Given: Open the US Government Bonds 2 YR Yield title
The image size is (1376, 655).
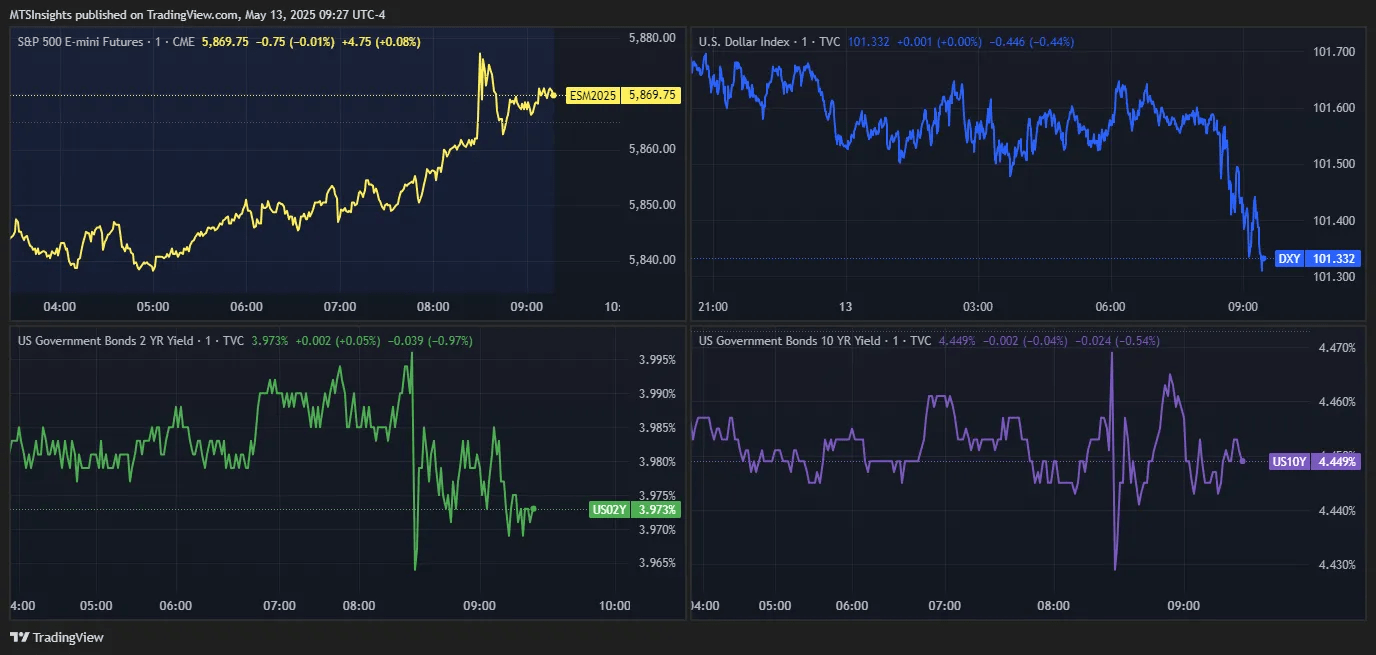Looking at the screenshot, I should pos(104,341).
